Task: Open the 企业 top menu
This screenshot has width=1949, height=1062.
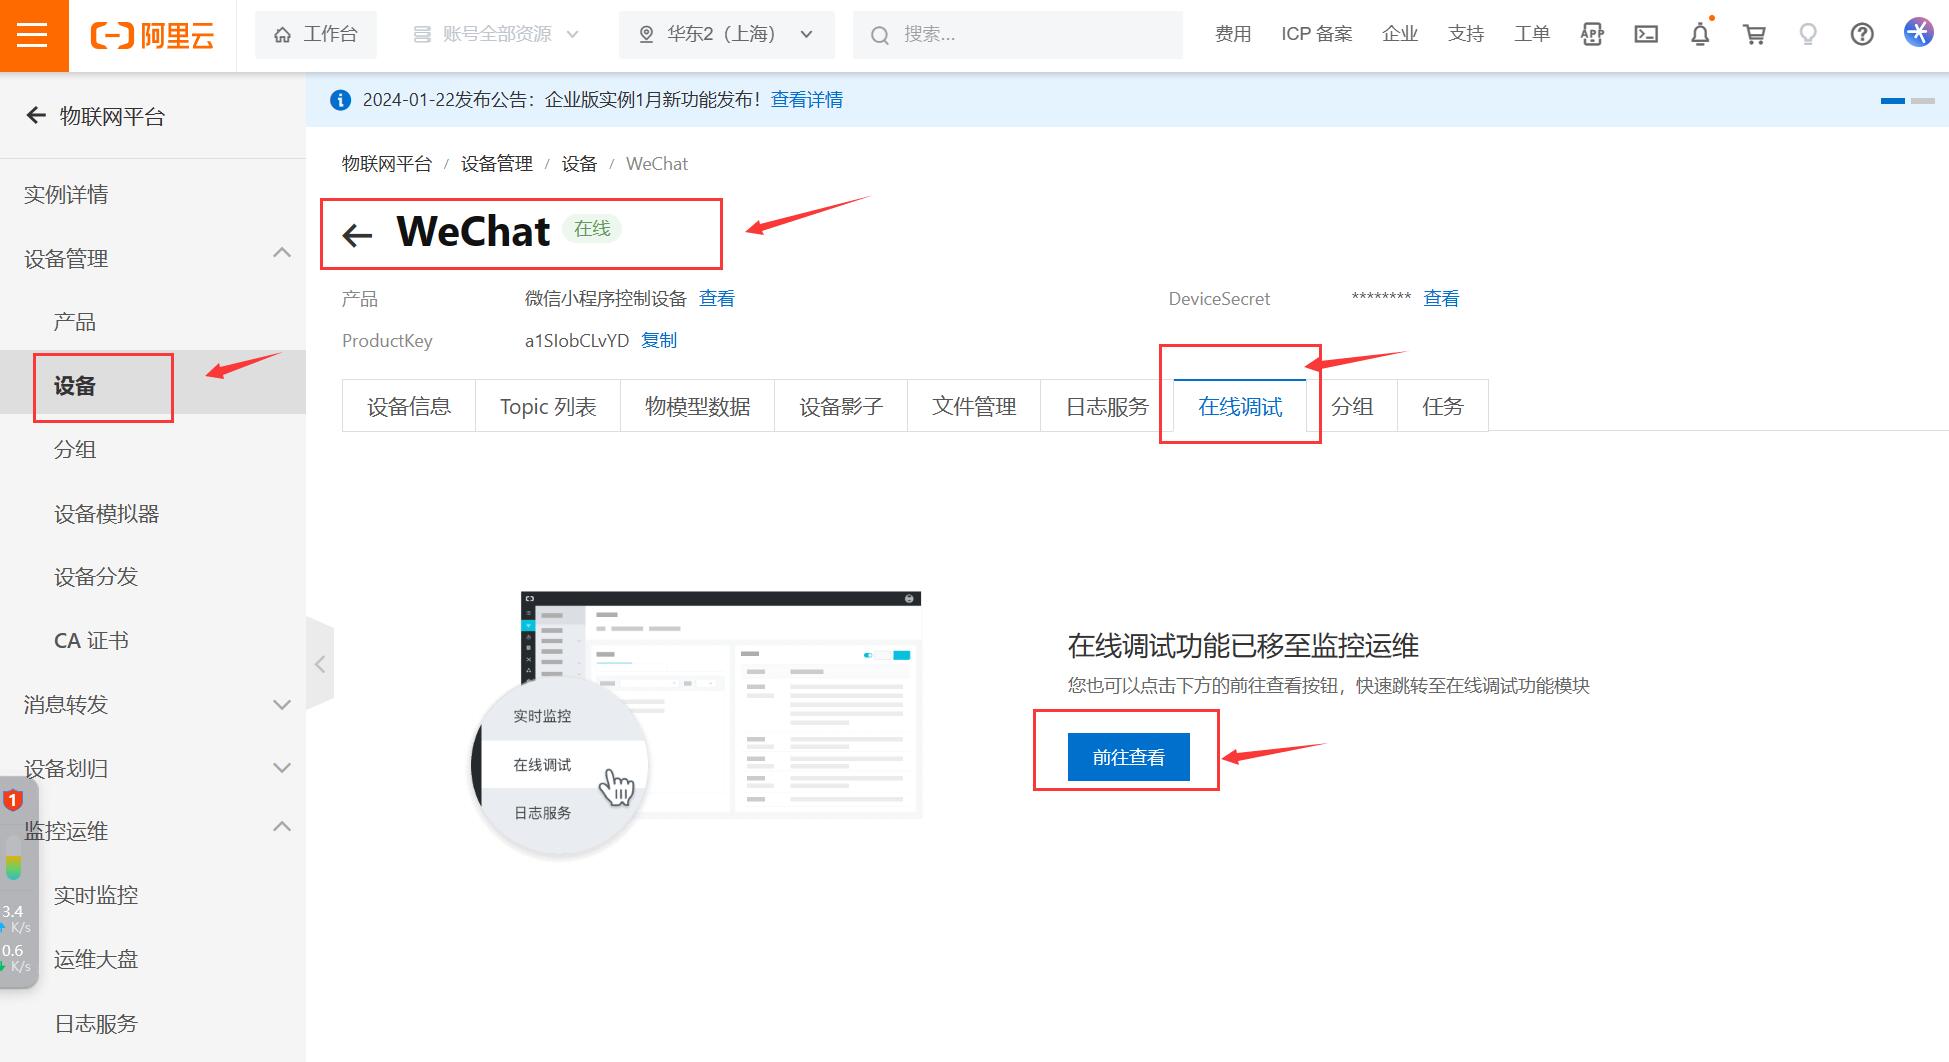Action: click(1400, 35)
